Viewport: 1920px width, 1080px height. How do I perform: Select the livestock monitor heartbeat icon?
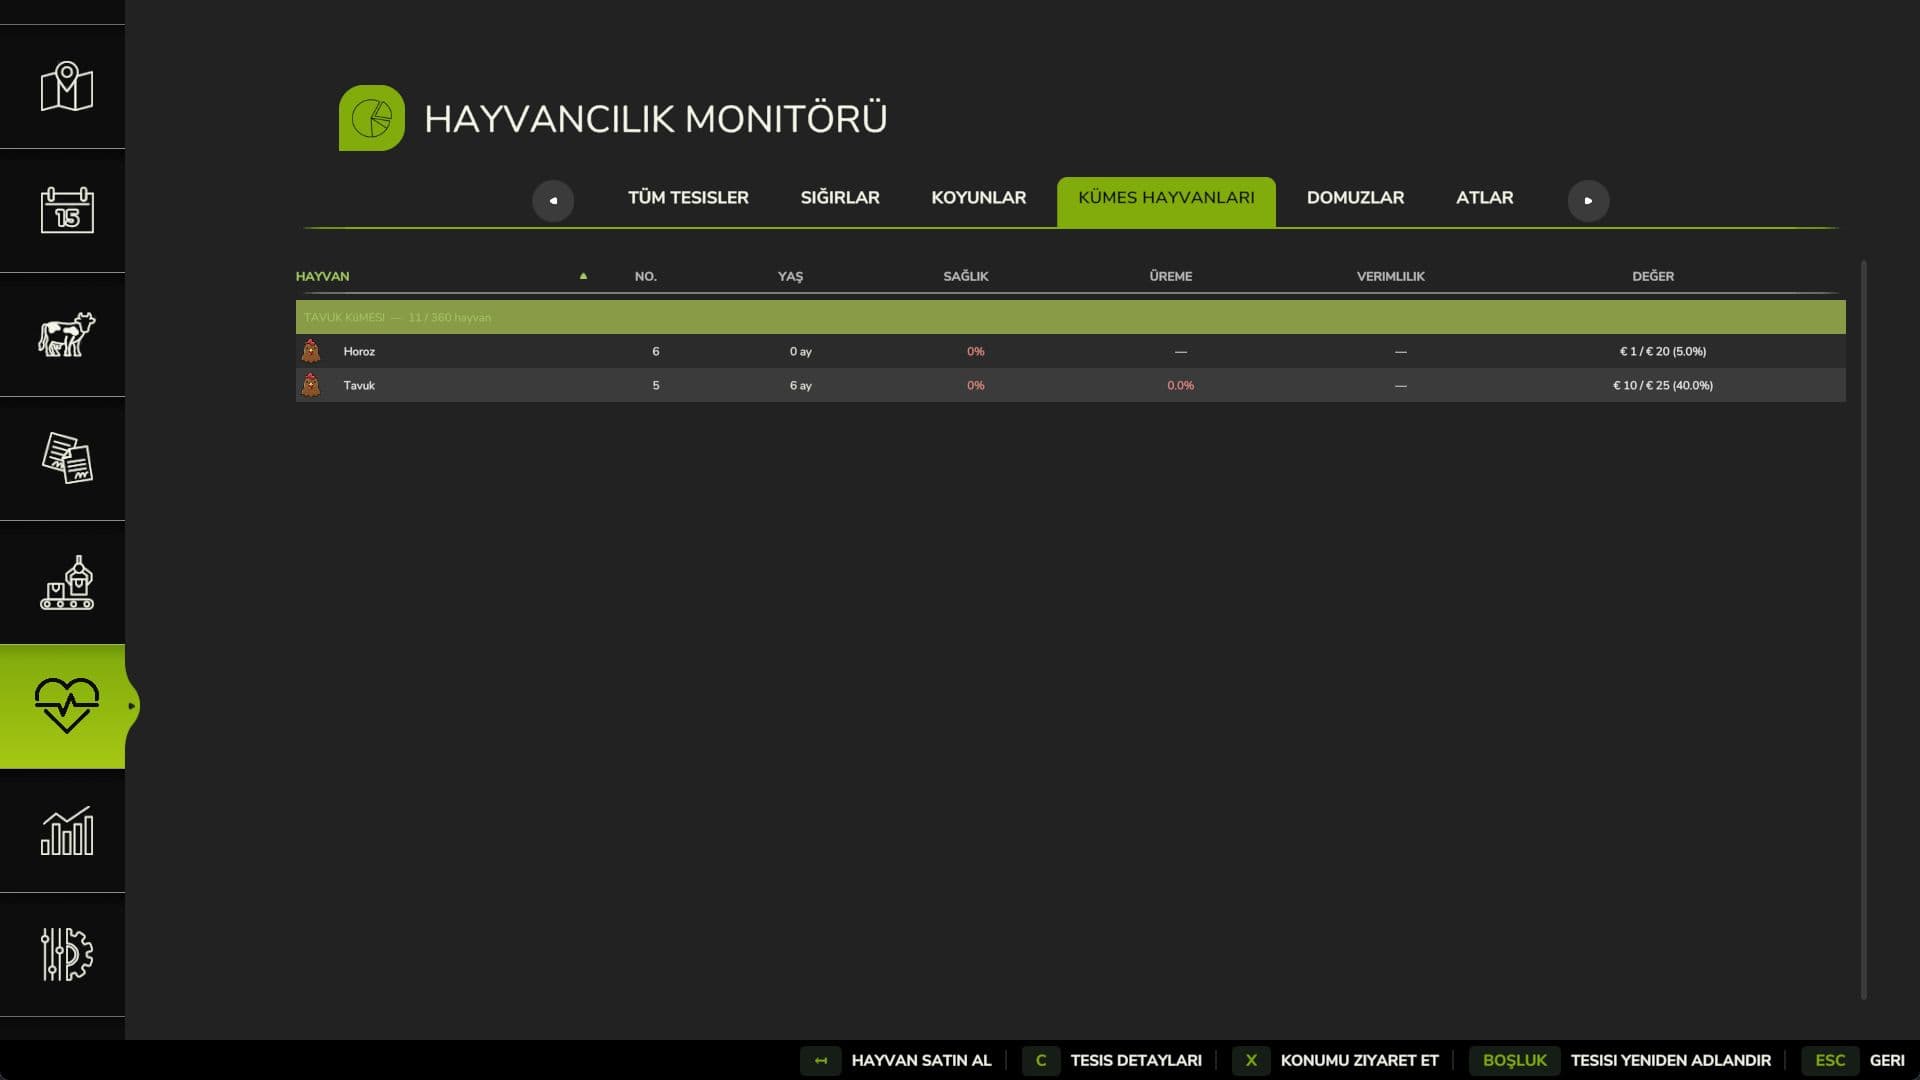[x=66, y=706]
